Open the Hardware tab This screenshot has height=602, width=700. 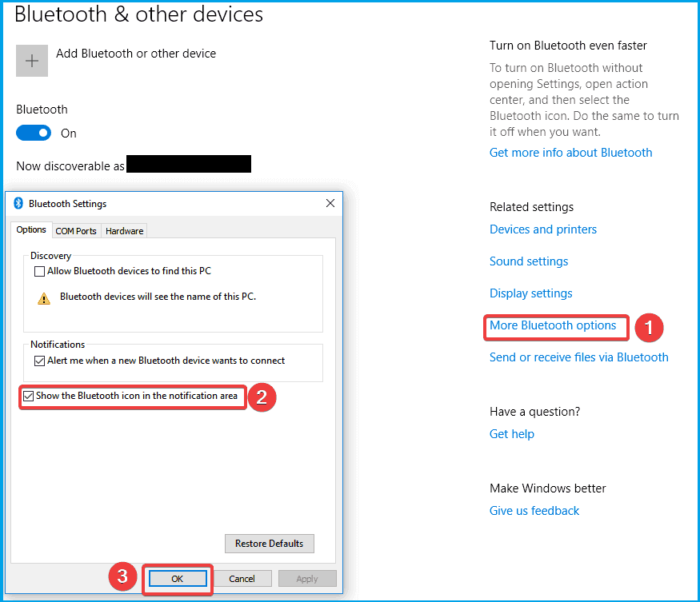pyautogui.click(x=125, y=231)
